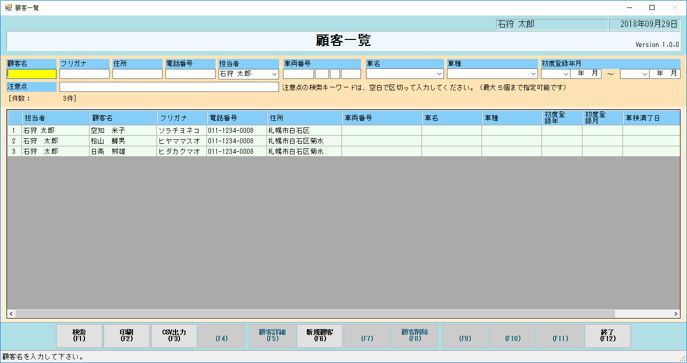Click the 検索 (F1) button
687x363 pixels.
tap(79, 336)
